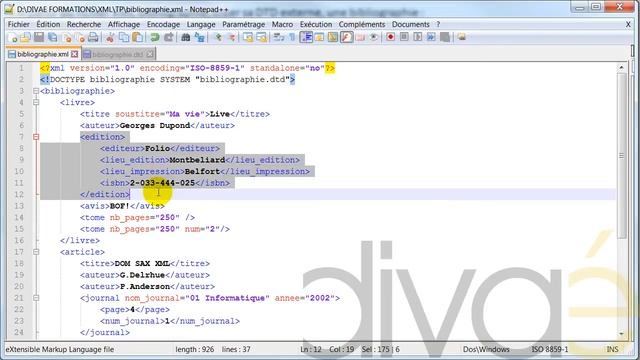Click the last toolbar icon after the macro buttons
Screen dimensions: 640x360
[x=462, y=38]
